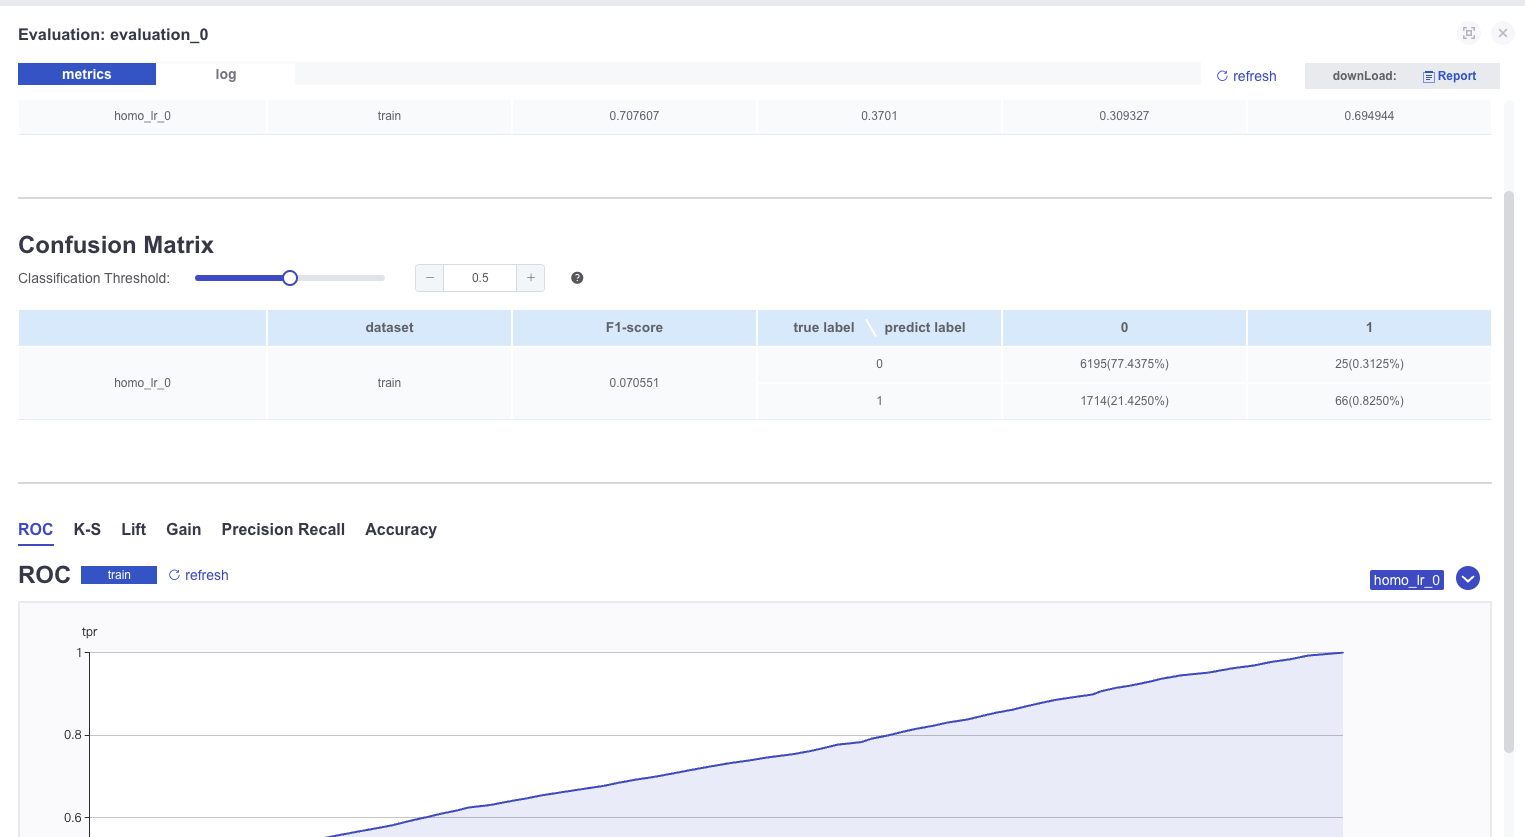
Task: Download the evaluation Report
Action: 1450,76
